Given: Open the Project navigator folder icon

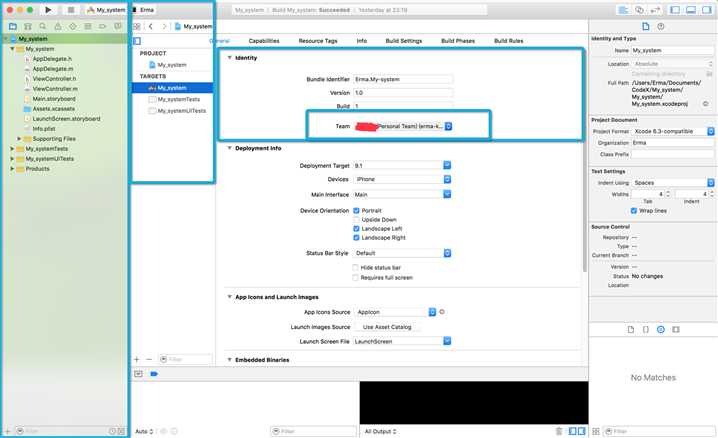Looking at the screenshot, I should pyautogui.click(x=13, y=27).
